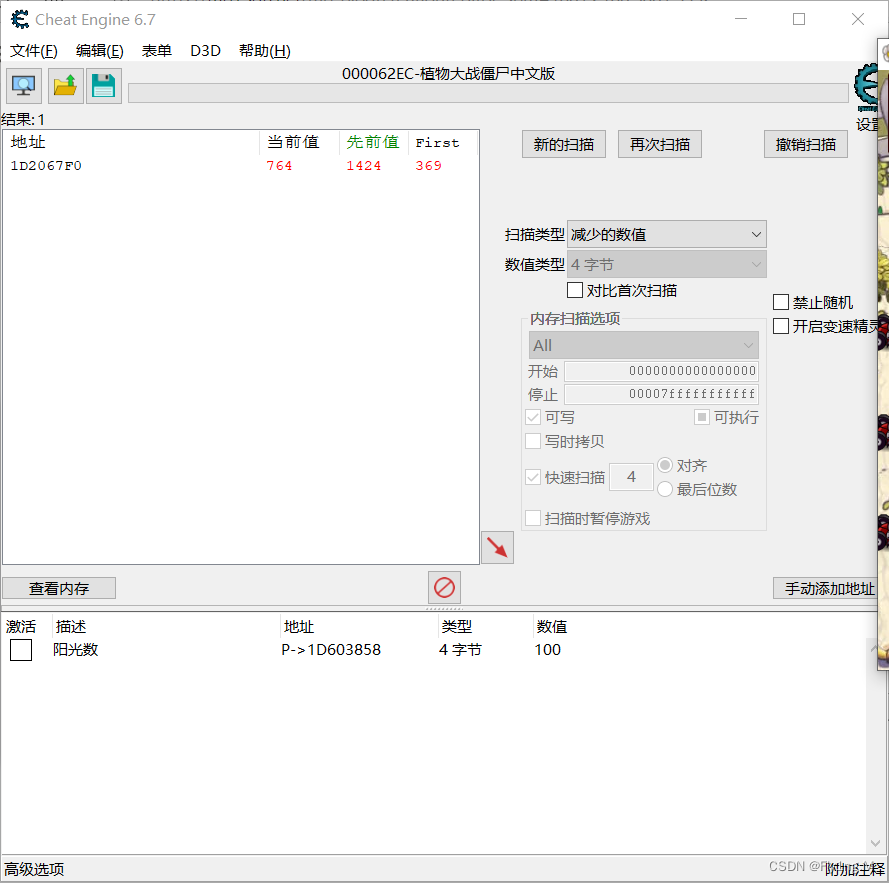Click the 停止 address input field
This screenshot has width=889, height=883.
[x=662, y=394]
